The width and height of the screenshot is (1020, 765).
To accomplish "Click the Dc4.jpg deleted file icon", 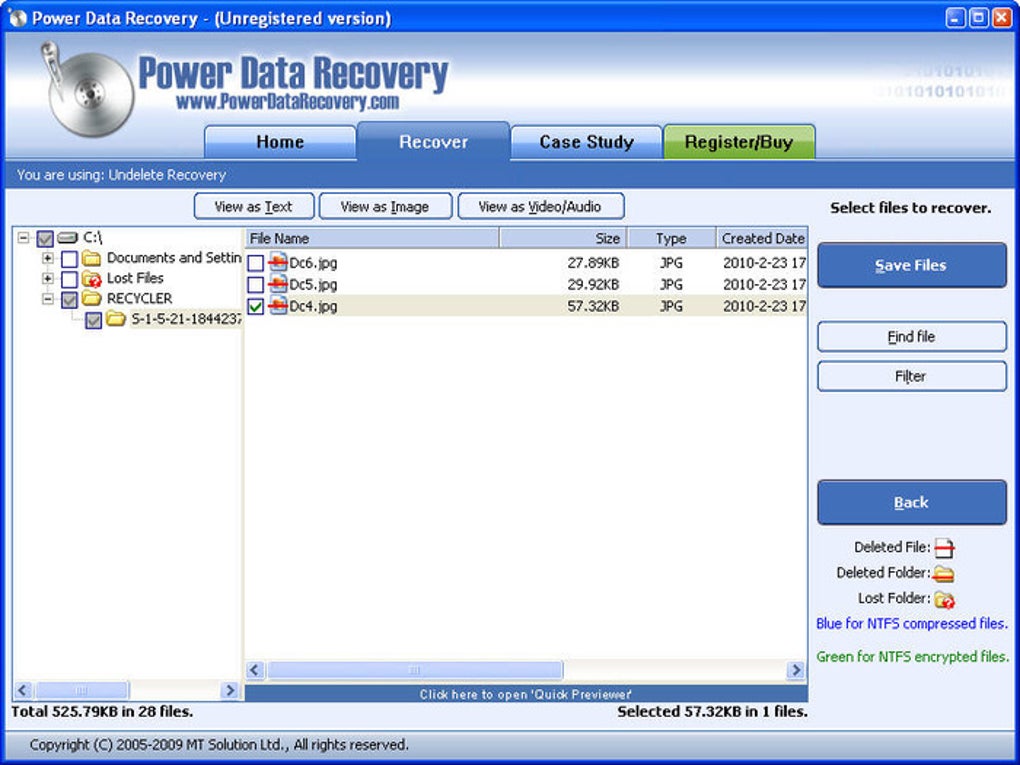I will pyautogui.click(x=278, y=305).
